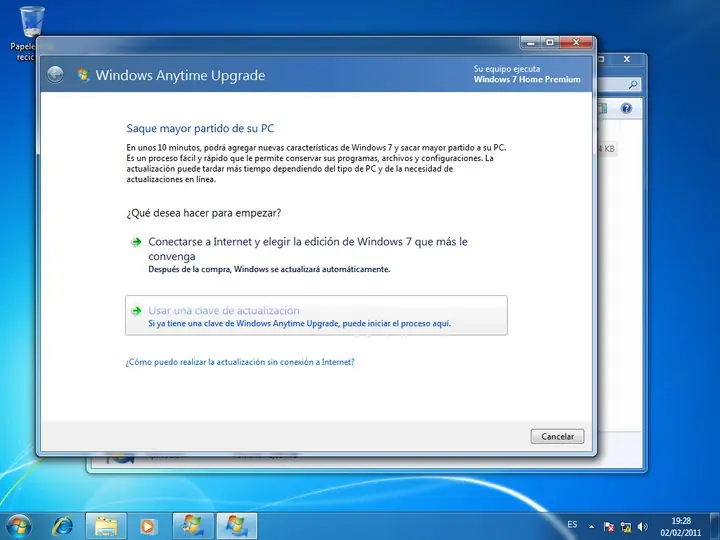Image resolution: width=720 pixels, height=540 pixels.
Task: Launch Windows Media Player from the taskbar
Action: click(x=148, y=526)
